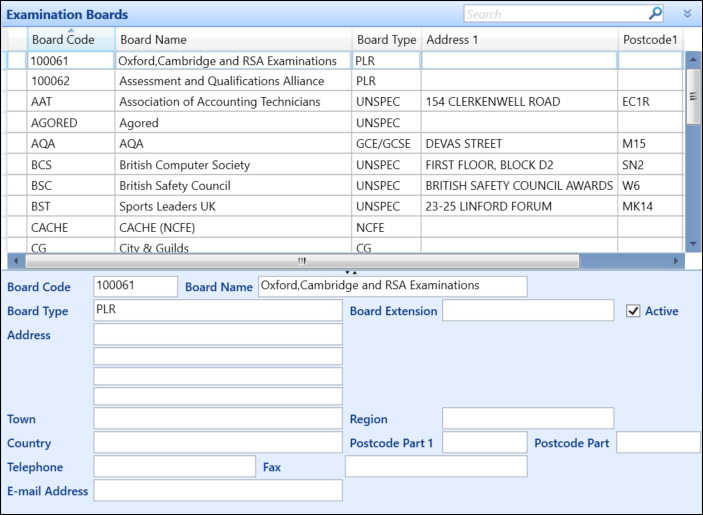This screenshot has width=703, height=515.
Task: Click Assessment and Qualifications Alliance cell
Action: [x=233, y=81]
